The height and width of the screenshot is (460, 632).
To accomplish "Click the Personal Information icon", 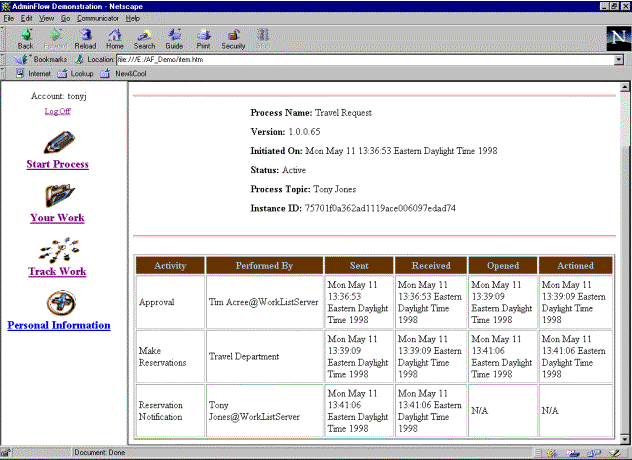I will 58,303.
